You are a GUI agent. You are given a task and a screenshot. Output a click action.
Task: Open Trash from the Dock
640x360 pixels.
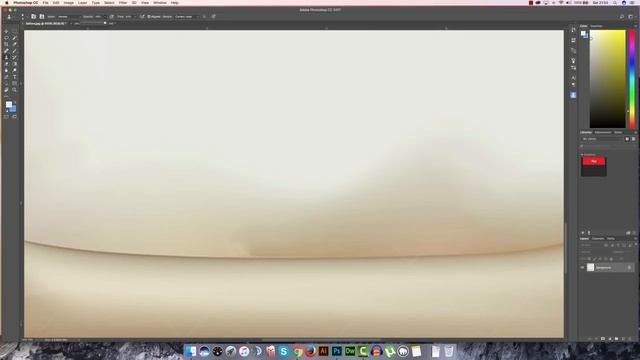pos(449,351)
